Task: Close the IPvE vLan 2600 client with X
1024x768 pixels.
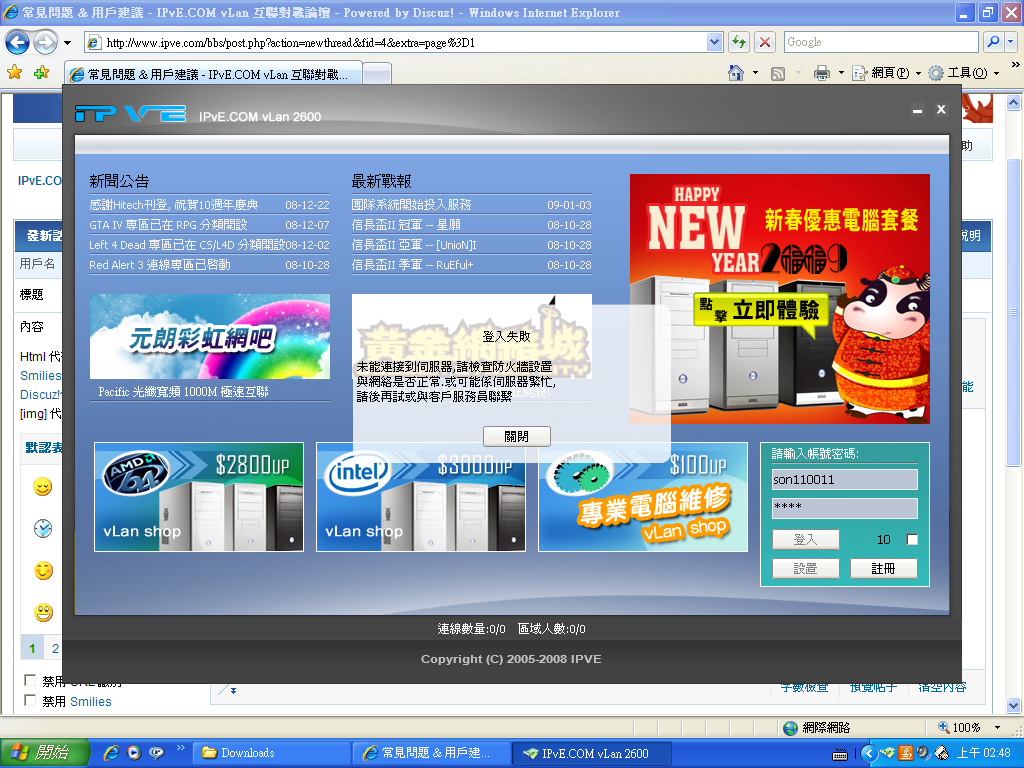Action: pyautogui.click(x=941, y=110)
